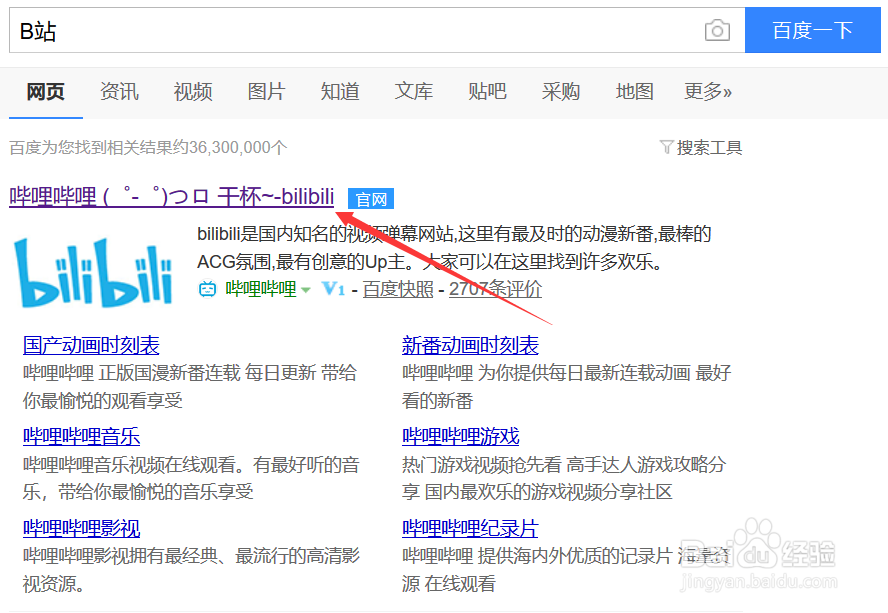
Task: Click the V1 verification badge
Action: (x=334, y=289)
